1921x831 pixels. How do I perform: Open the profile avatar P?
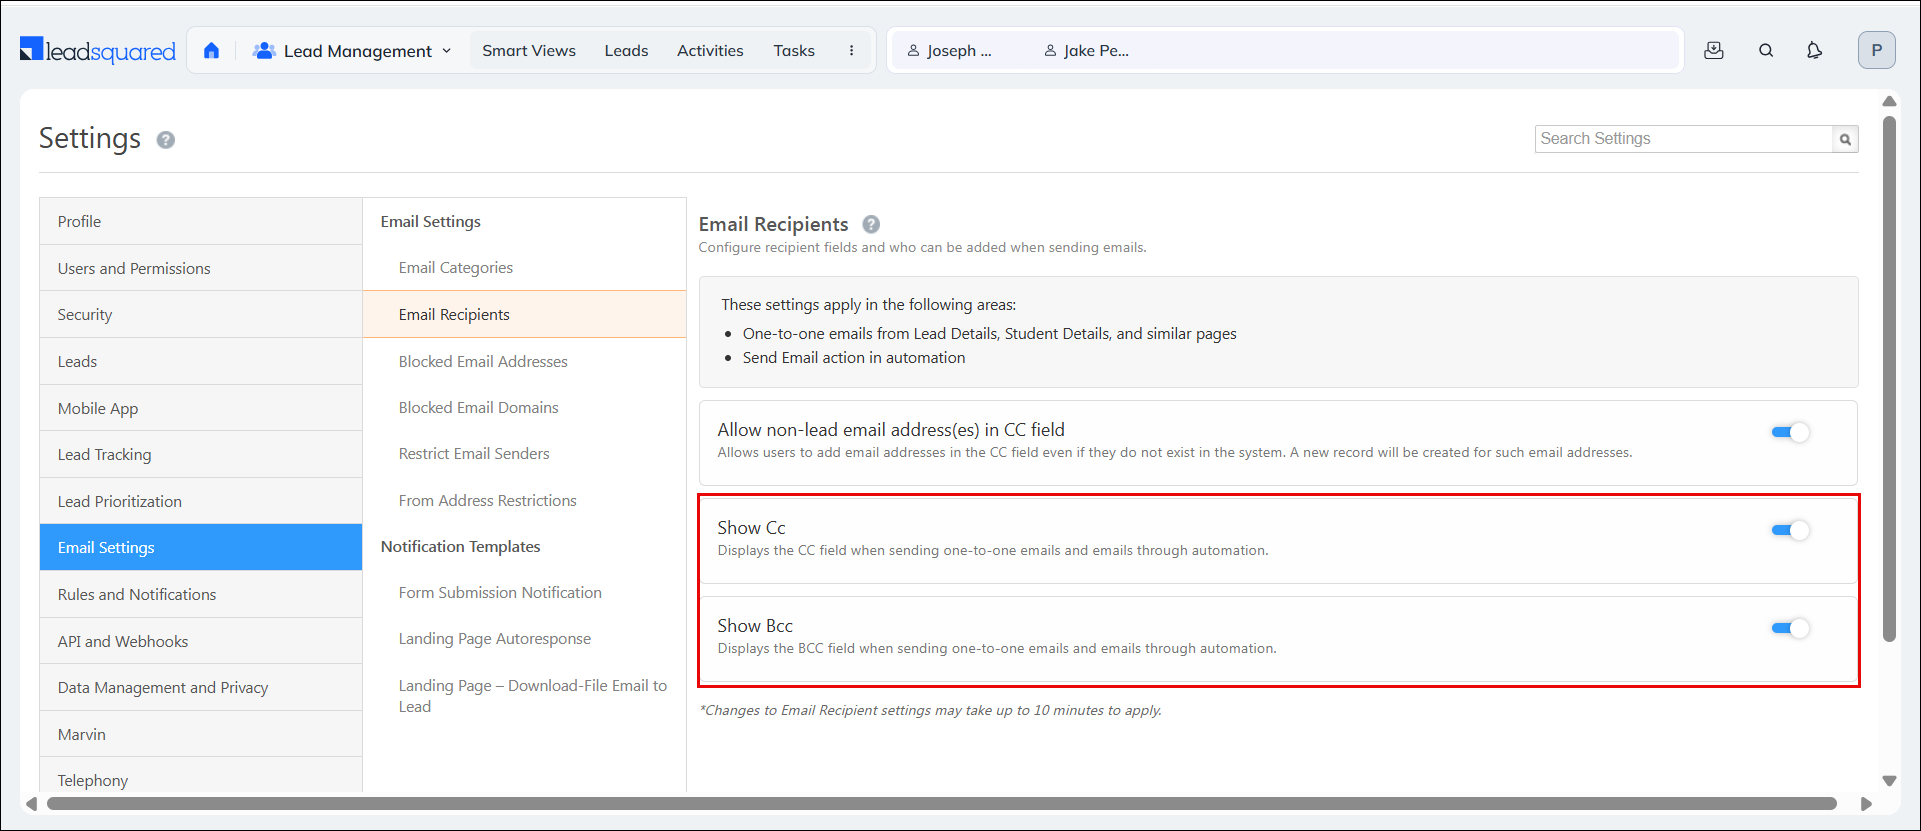pos(1876,50)
